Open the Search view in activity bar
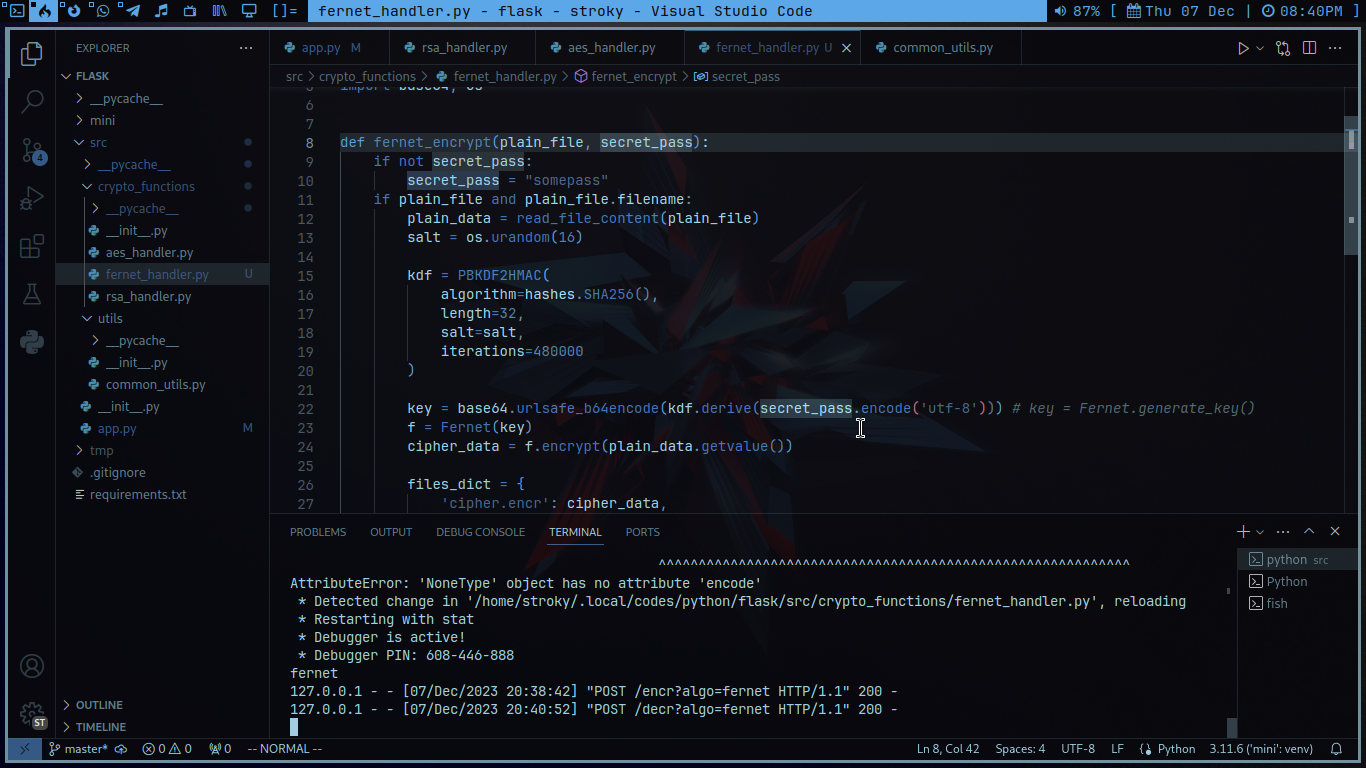Screen dimensions: 1366x768 pos(32,101)
